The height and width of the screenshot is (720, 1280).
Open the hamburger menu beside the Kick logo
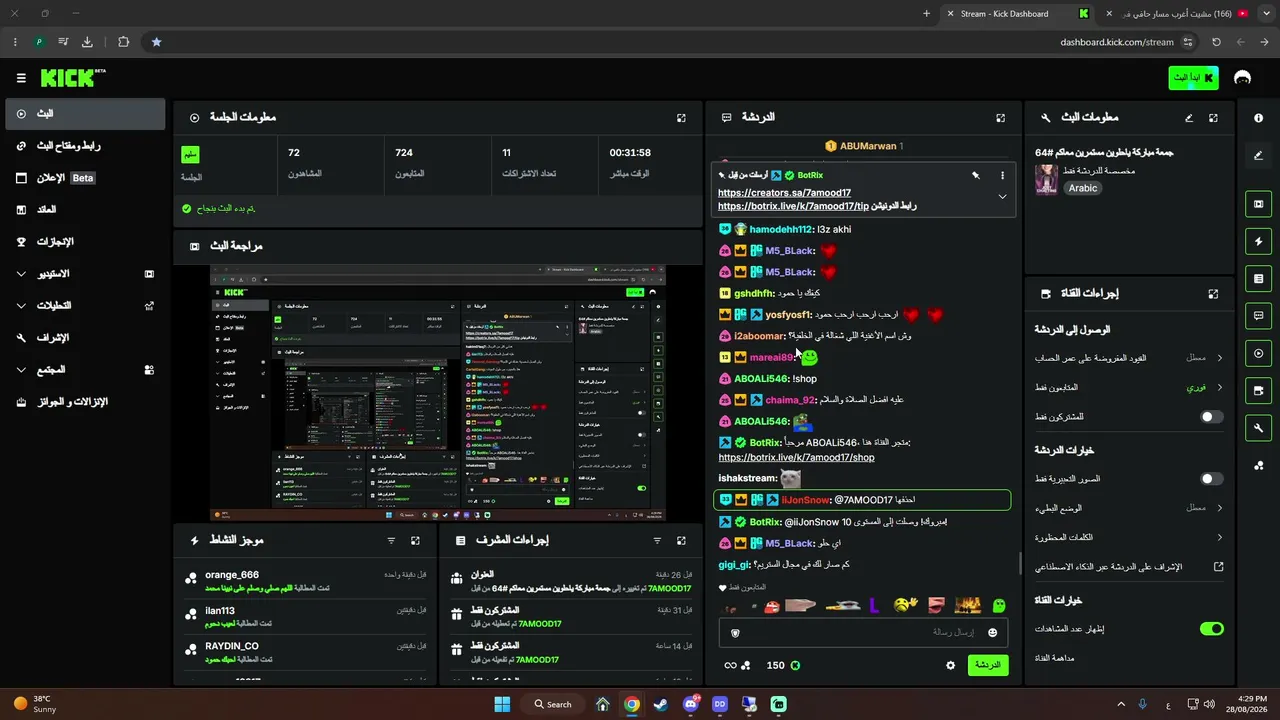coord(21,78)
